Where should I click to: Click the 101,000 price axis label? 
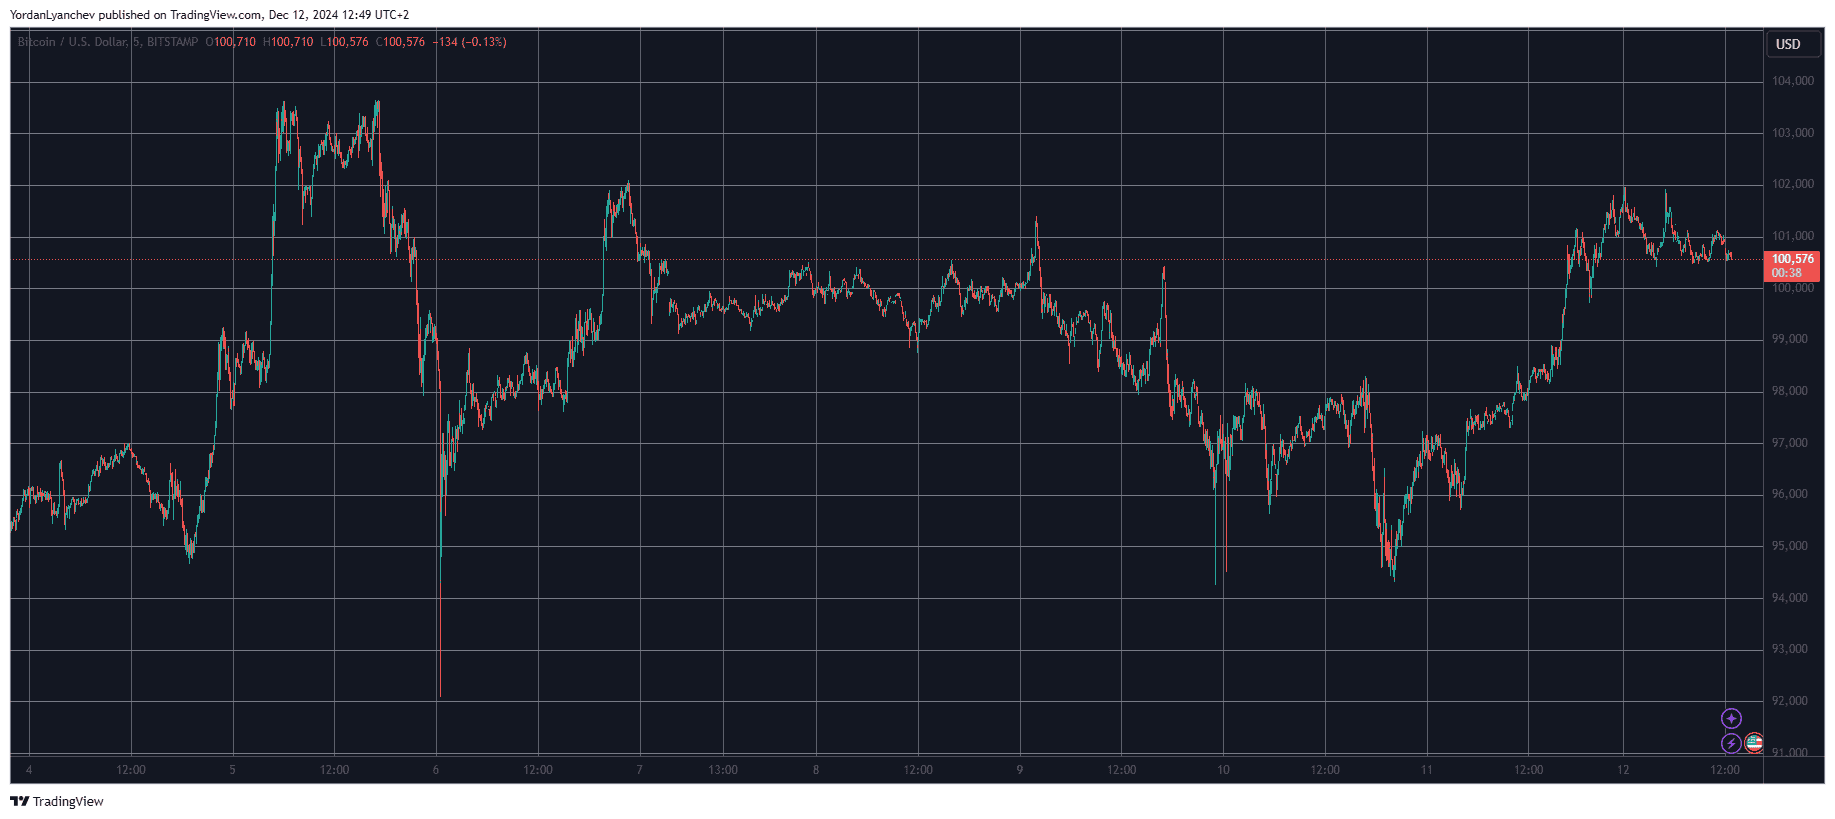[x=1793, y=236]
